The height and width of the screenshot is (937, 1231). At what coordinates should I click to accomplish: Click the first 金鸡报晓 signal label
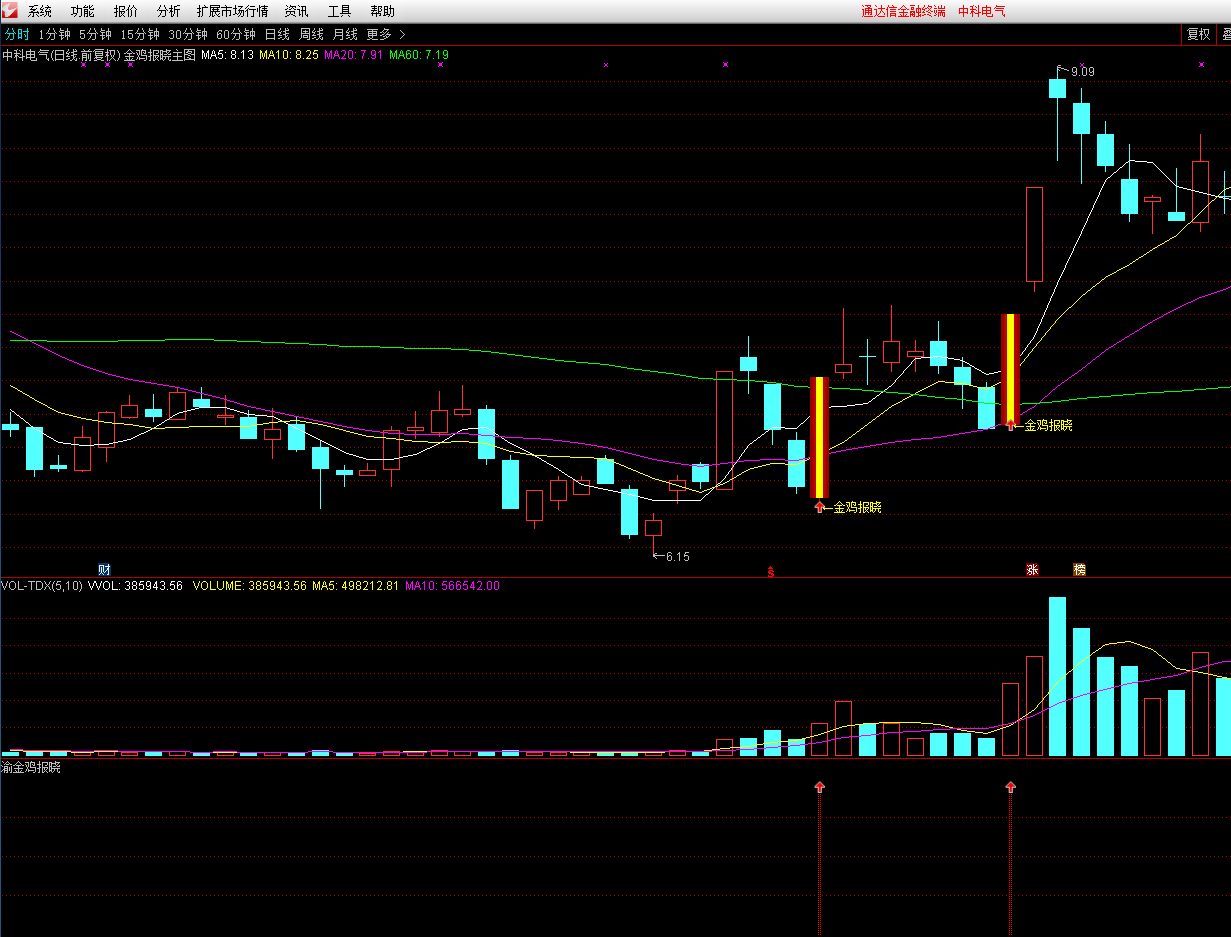coord(857,507)
